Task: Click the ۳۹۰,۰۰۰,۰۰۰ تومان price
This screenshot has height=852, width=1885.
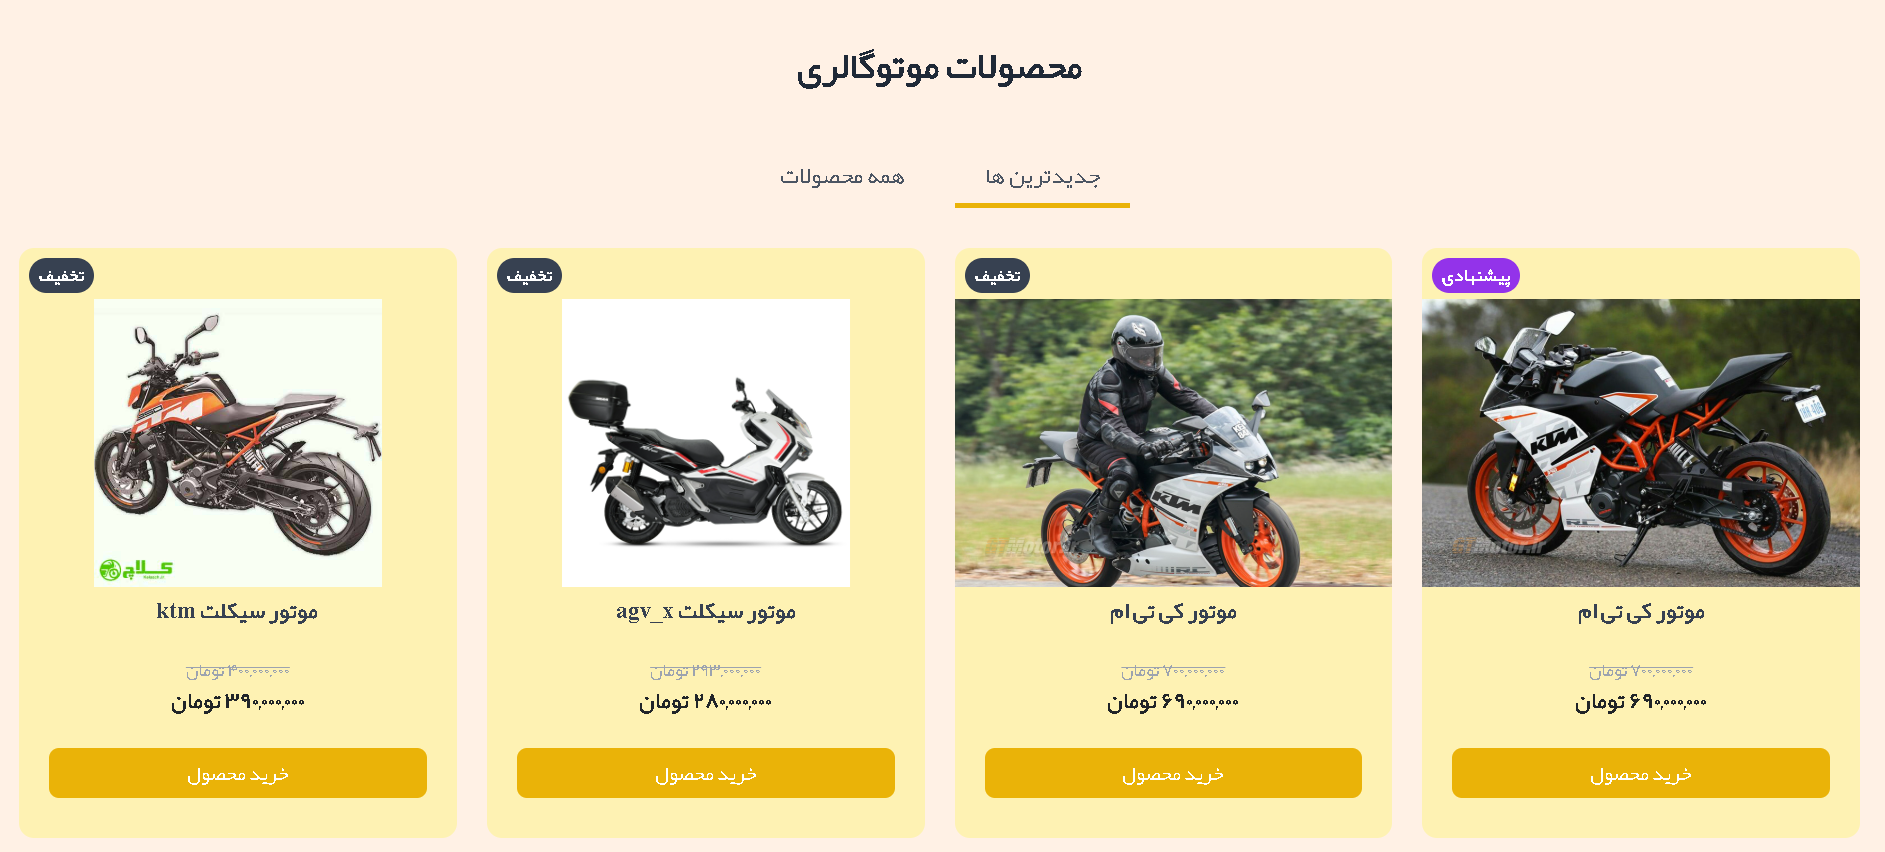Action: tap(238, 702)
